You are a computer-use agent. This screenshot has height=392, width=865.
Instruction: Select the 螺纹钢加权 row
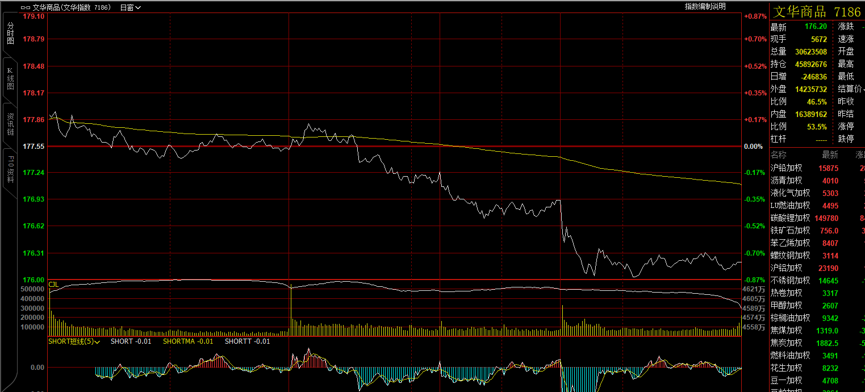(x=818, y=255)
